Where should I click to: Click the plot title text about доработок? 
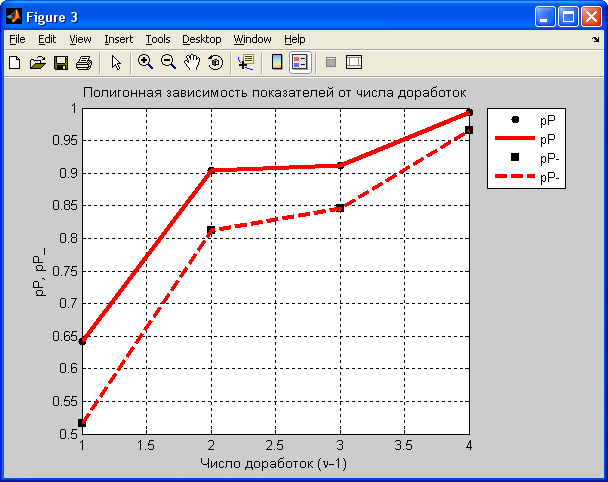click(275, 93)
